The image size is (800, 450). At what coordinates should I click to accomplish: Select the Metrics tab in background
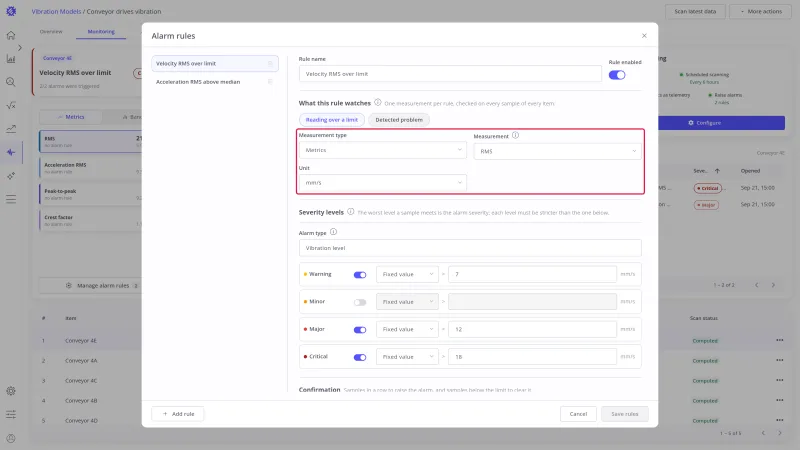tap(71, 117)
